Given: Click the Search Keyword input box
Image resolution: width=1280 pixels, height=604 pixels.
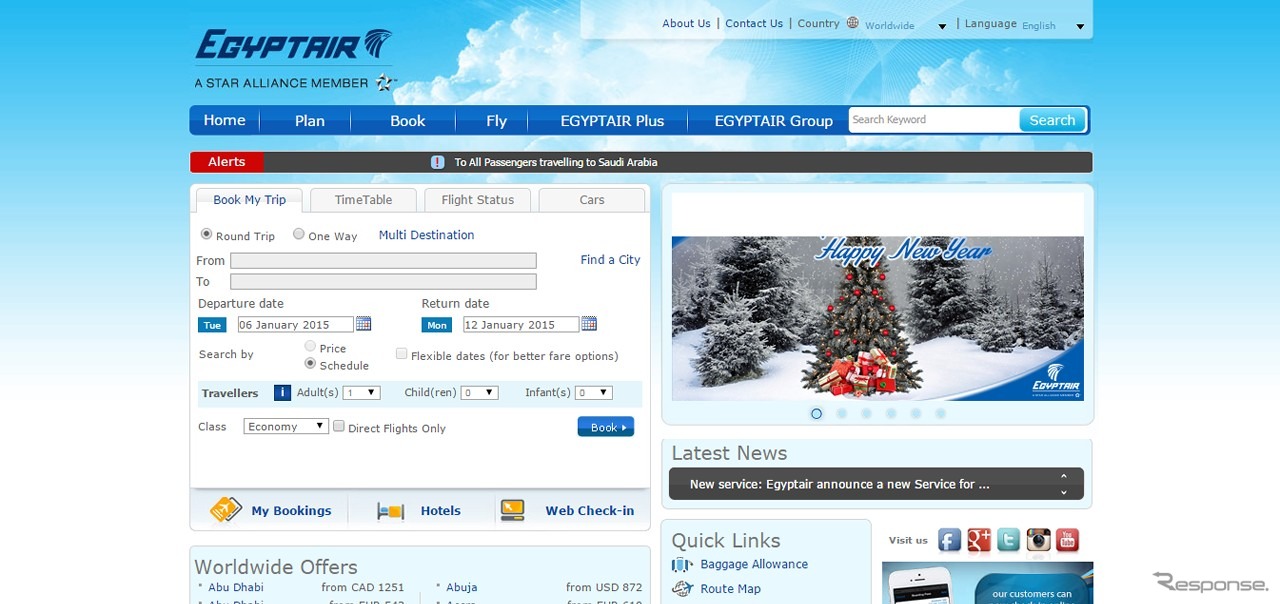Looking at the screenshot, I should (934, 120).
